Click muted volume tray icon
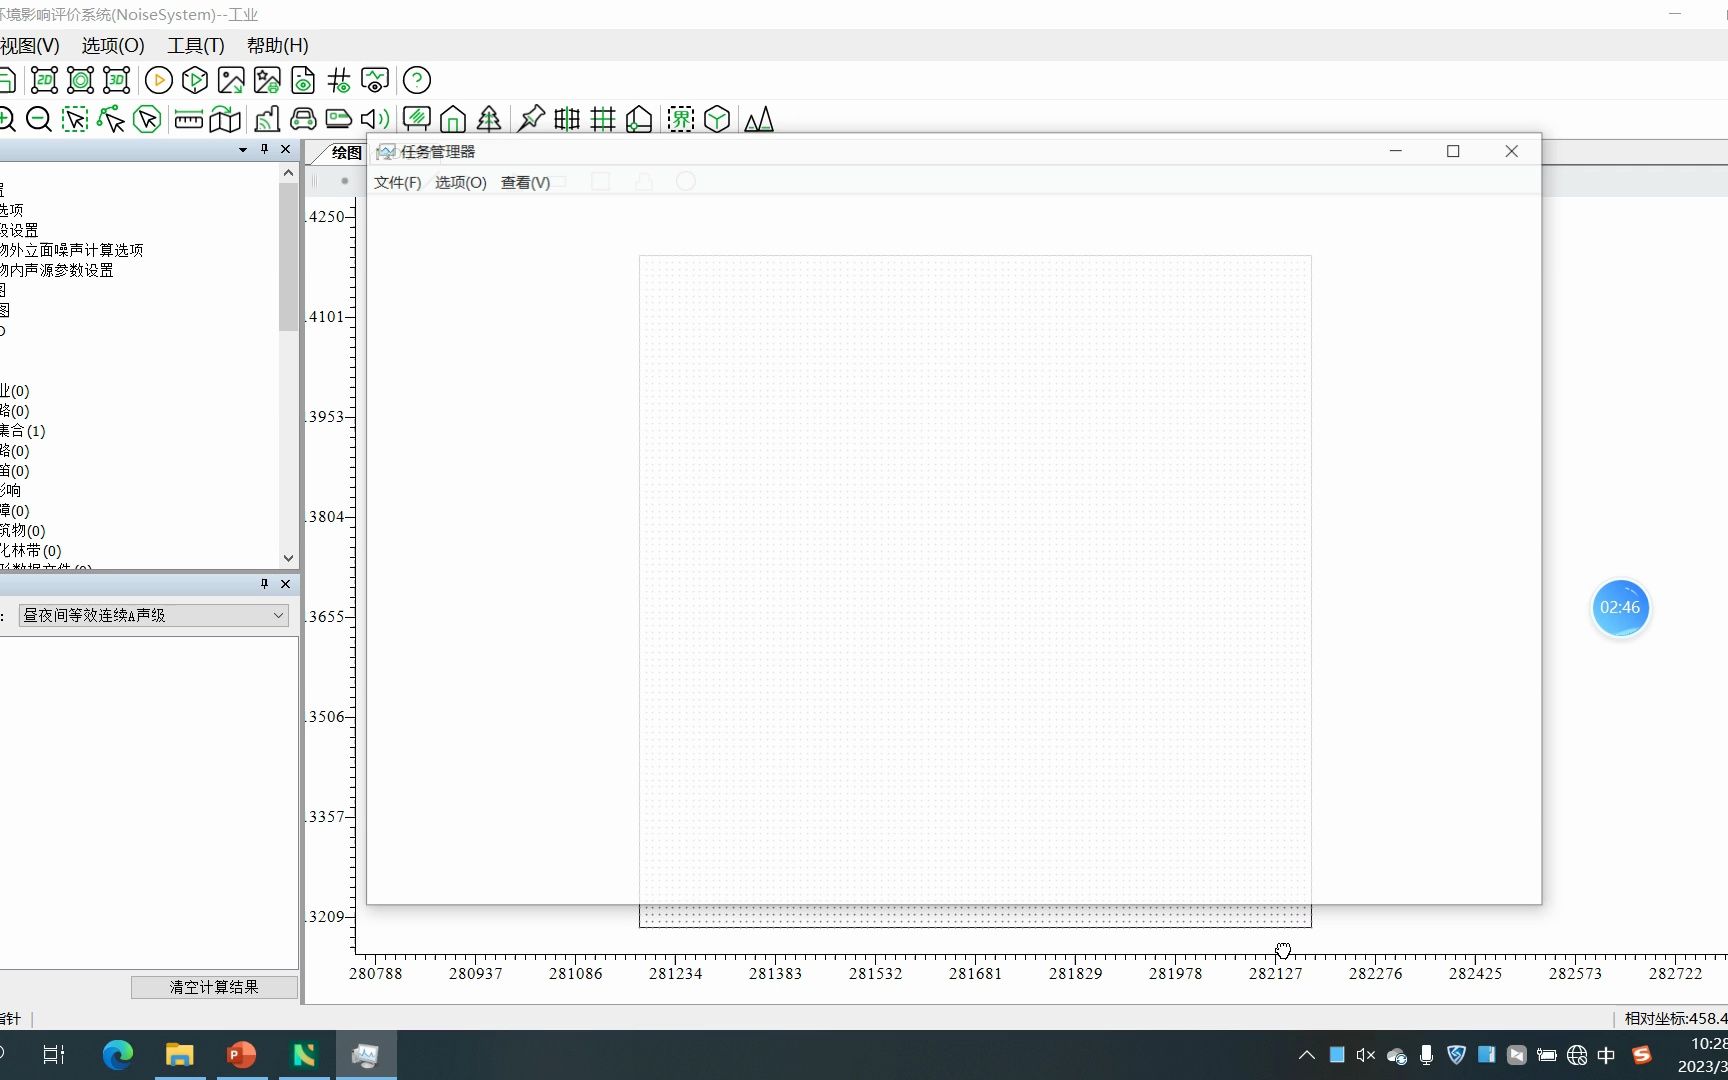The width and height of the screenshot is (1728, 1080). [x=1366, y=1055]
